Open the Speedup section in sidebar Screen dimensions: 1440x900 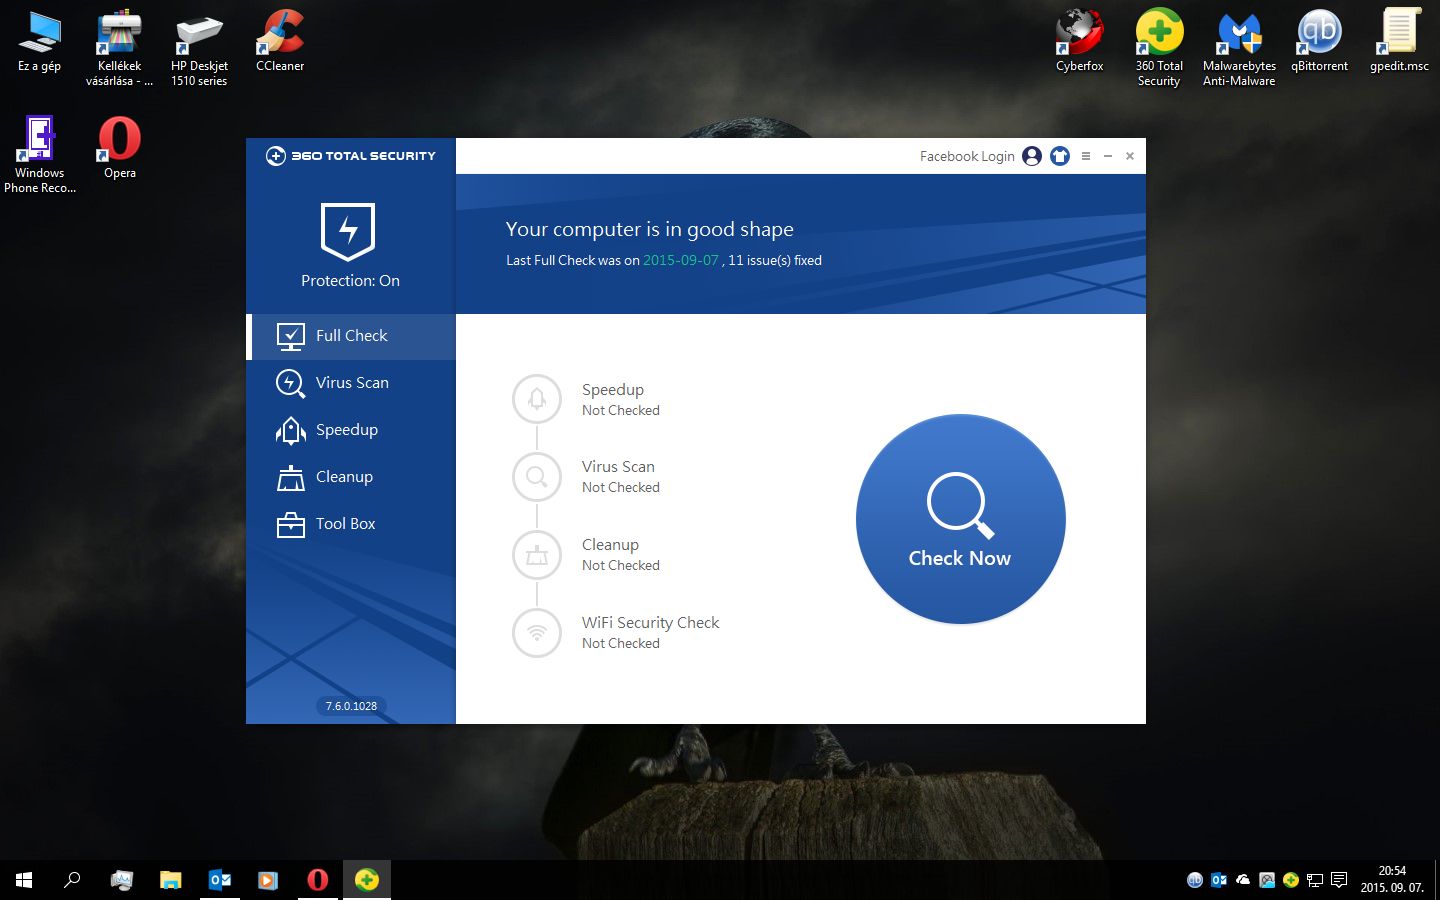tap(351, 430)
